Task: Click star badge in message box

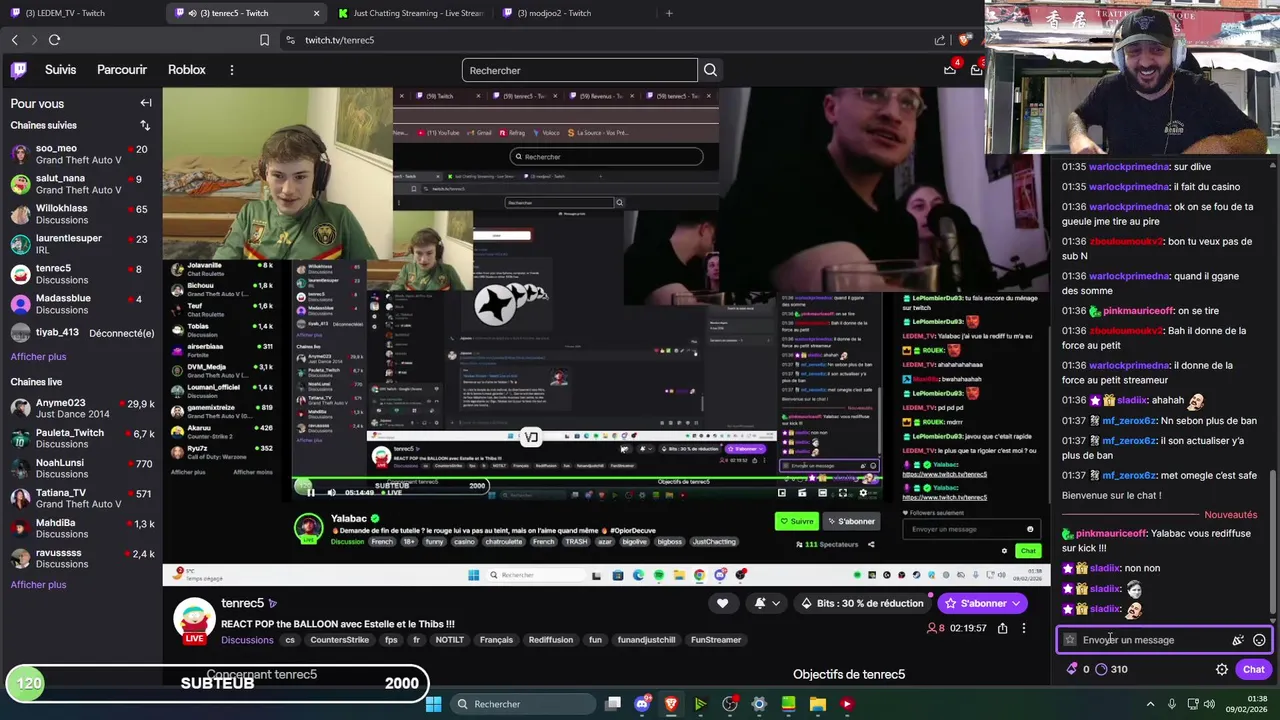Action: click(1070, 640)
